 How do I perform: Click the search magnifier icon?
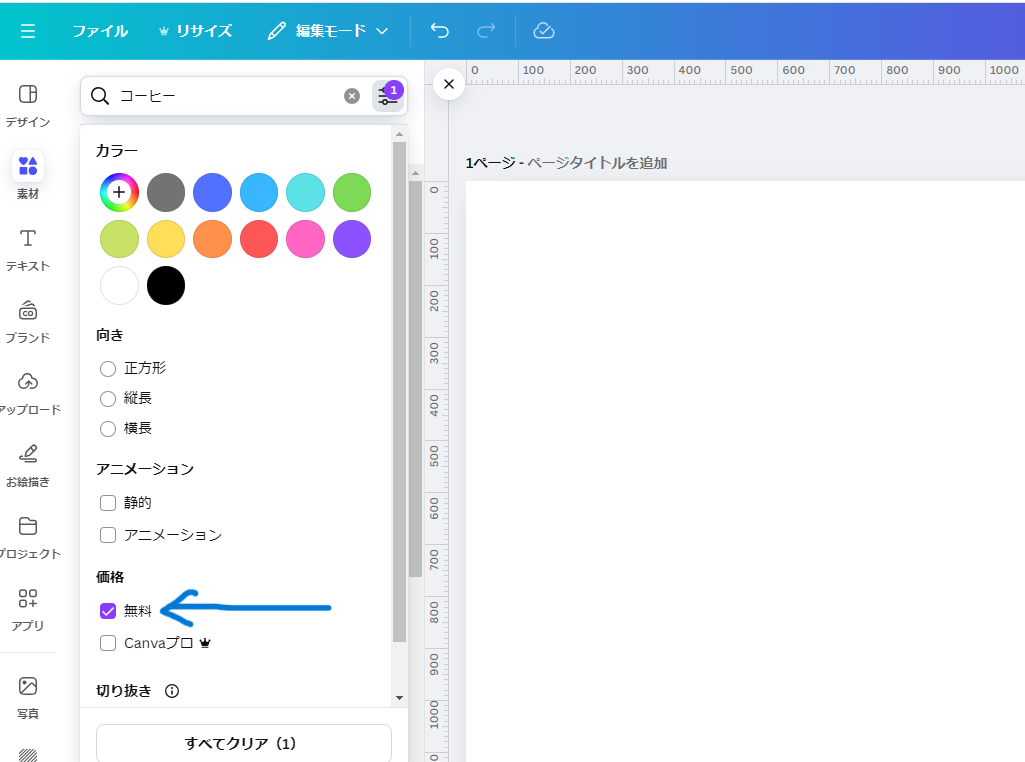coord(100,96)
